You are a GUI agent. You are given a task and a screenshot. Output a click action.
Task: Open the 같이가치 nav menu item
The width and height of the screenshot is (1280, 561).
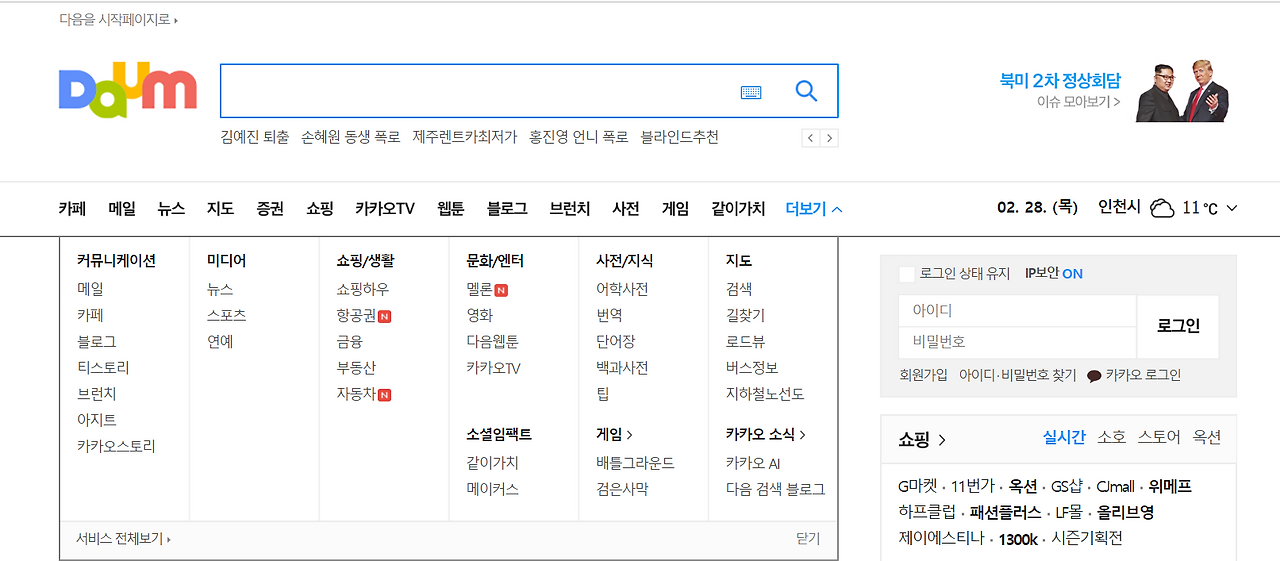point(738,209)
